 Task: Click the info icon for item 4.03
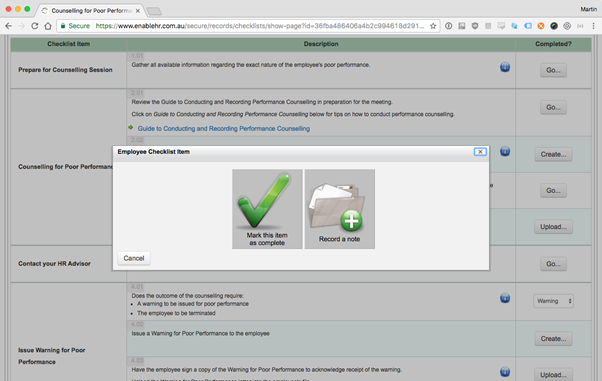pyautogui.click(x=505, y=371)
